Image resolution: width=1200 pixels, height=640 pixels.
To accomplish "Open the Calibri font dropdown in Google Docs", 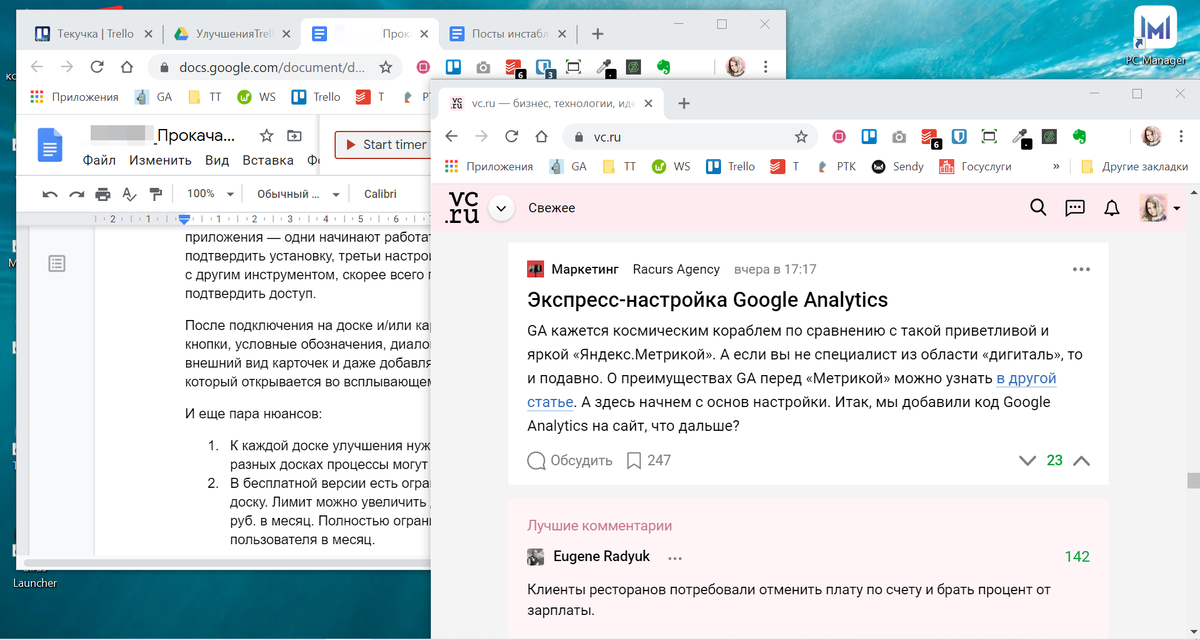I will pos(380,194).
